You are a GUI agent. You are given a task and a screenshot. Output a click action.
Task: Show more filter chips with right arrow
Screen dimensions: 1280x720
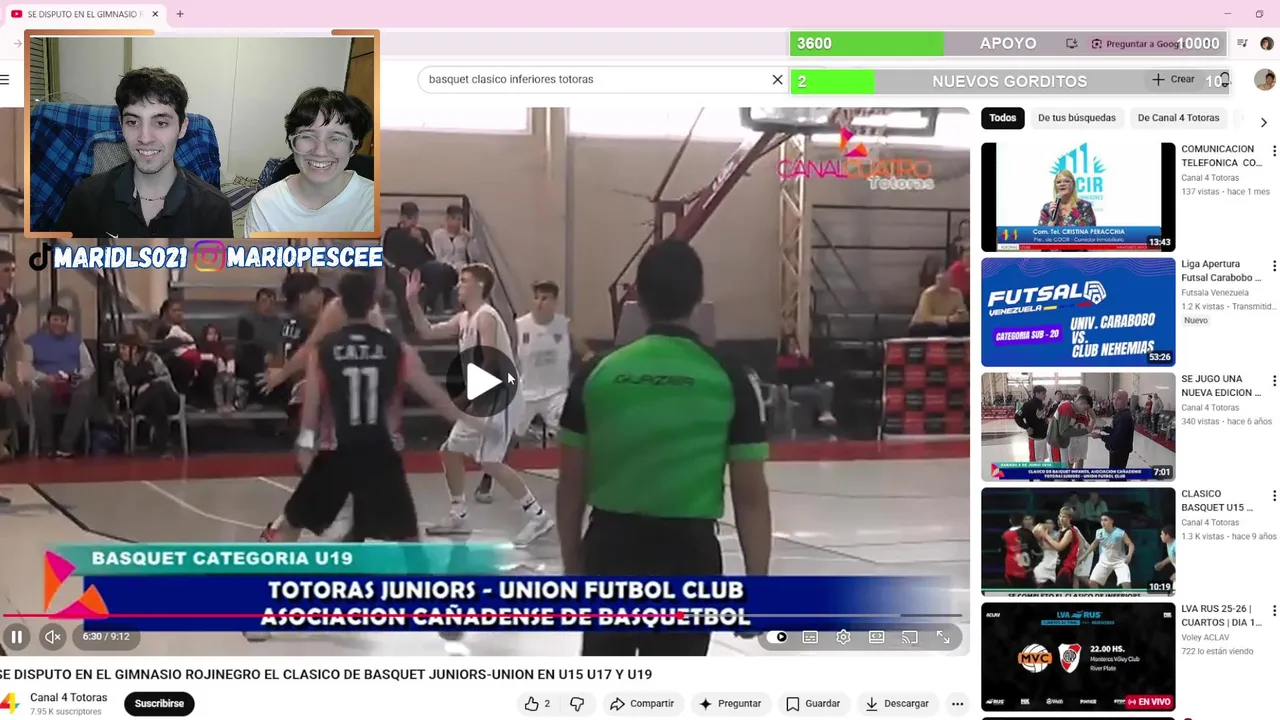click(x=1263, y=122)
